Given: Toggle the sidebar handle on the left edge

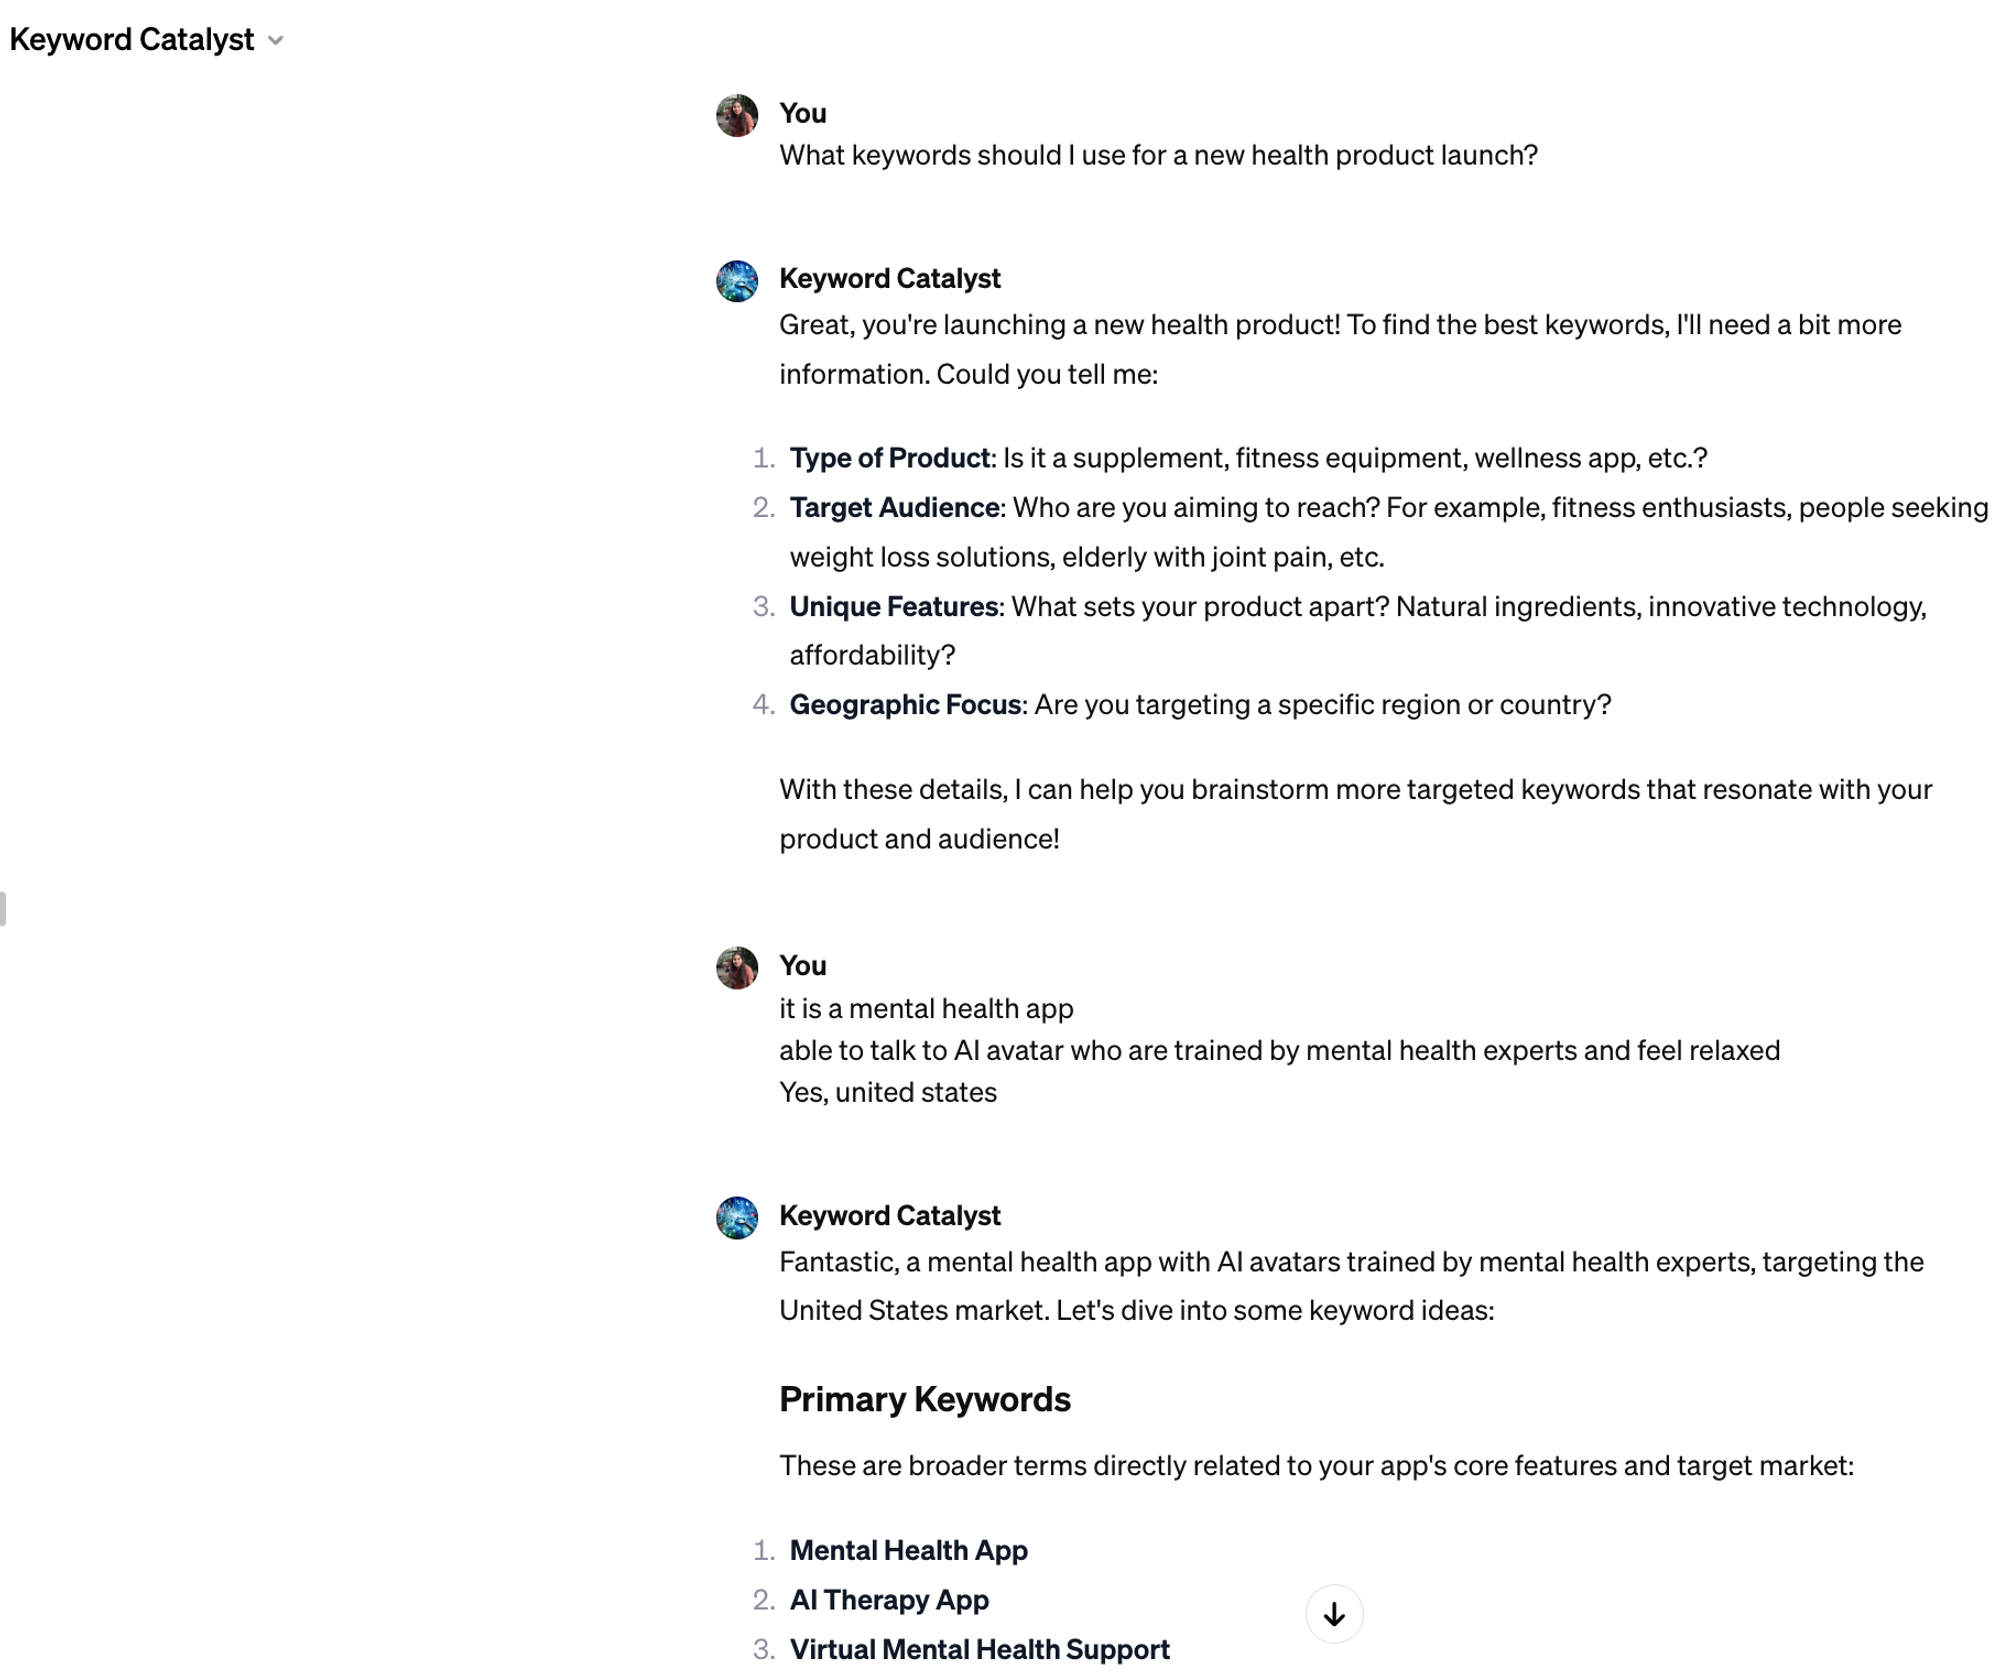Looking at the screenshot, I should (x=3, y=908).
